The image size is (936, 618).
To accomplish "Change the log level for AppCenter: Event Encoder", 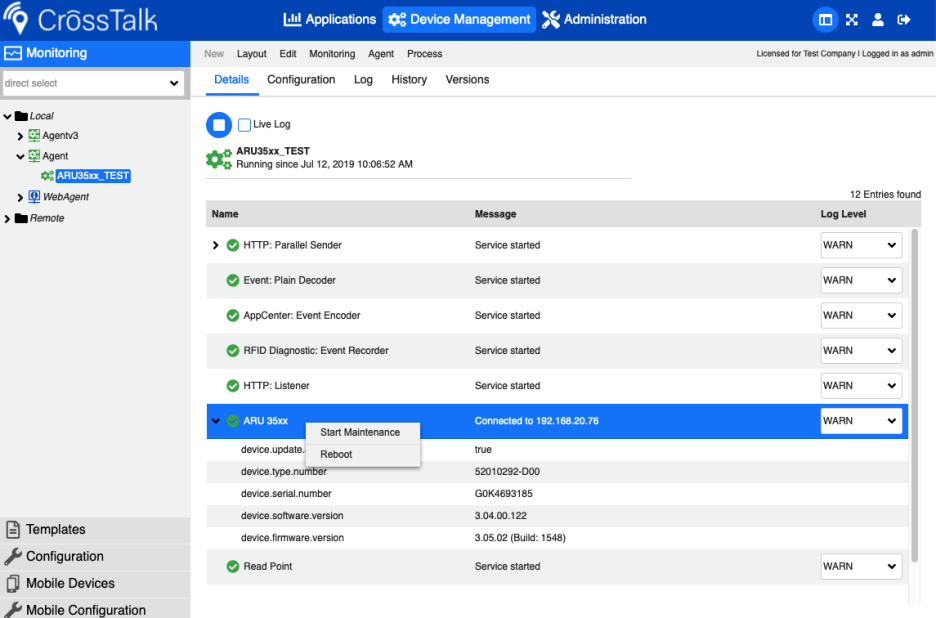I will click(x=861, y=316).
